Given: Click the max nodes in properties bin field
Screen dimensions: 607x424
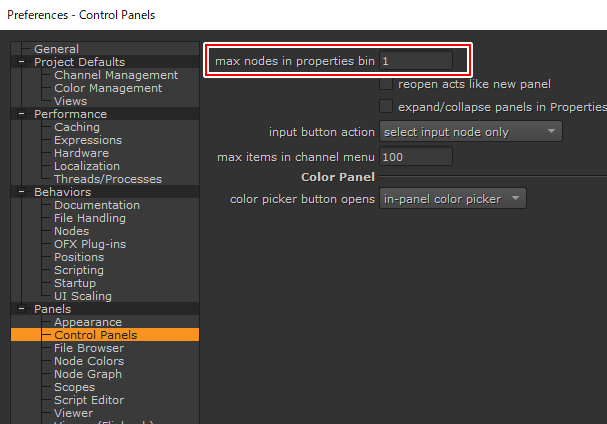Looking at the screenshot, I should point(423,61).
